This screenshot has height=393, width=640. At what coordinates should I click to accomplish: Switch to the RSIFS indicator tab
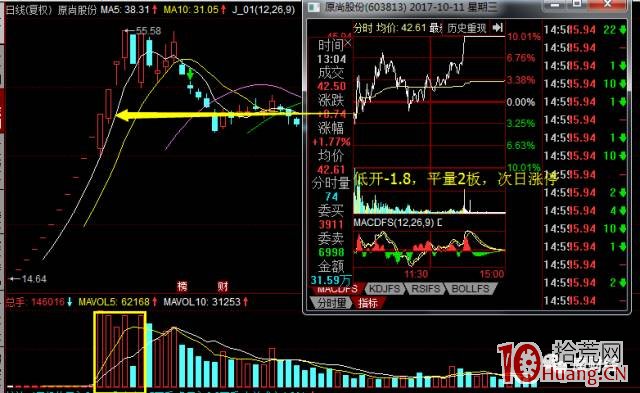coord(425,289)
